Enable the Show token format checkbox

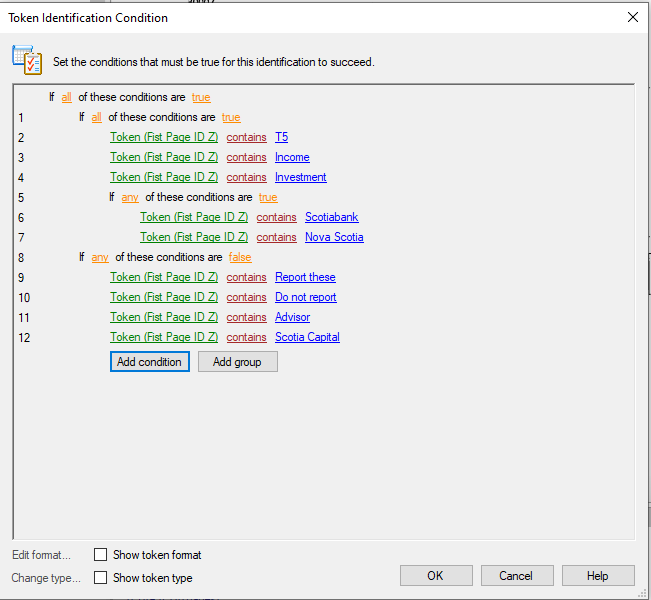pyautogui.click(x=100, y=555)
